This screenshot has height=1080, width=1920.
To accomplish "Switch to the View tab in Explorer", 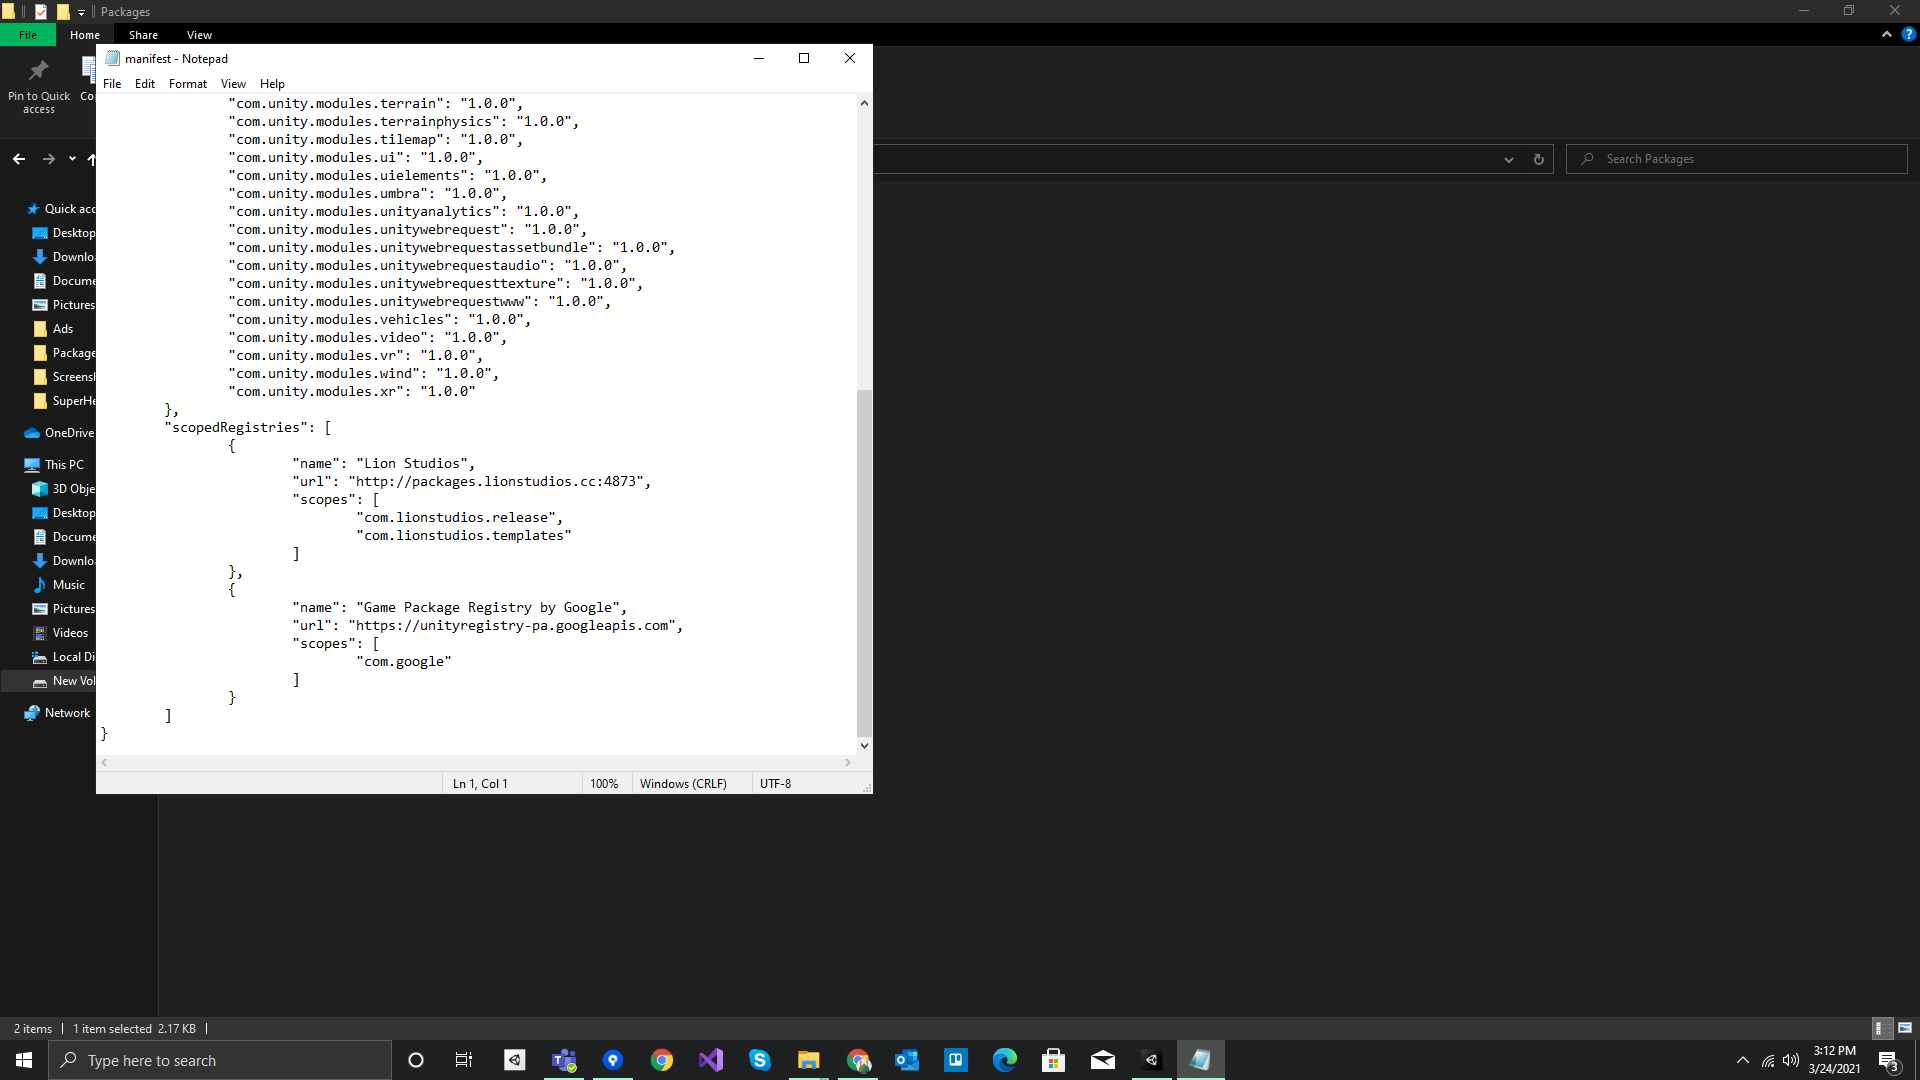I will [x=198, y=34].
